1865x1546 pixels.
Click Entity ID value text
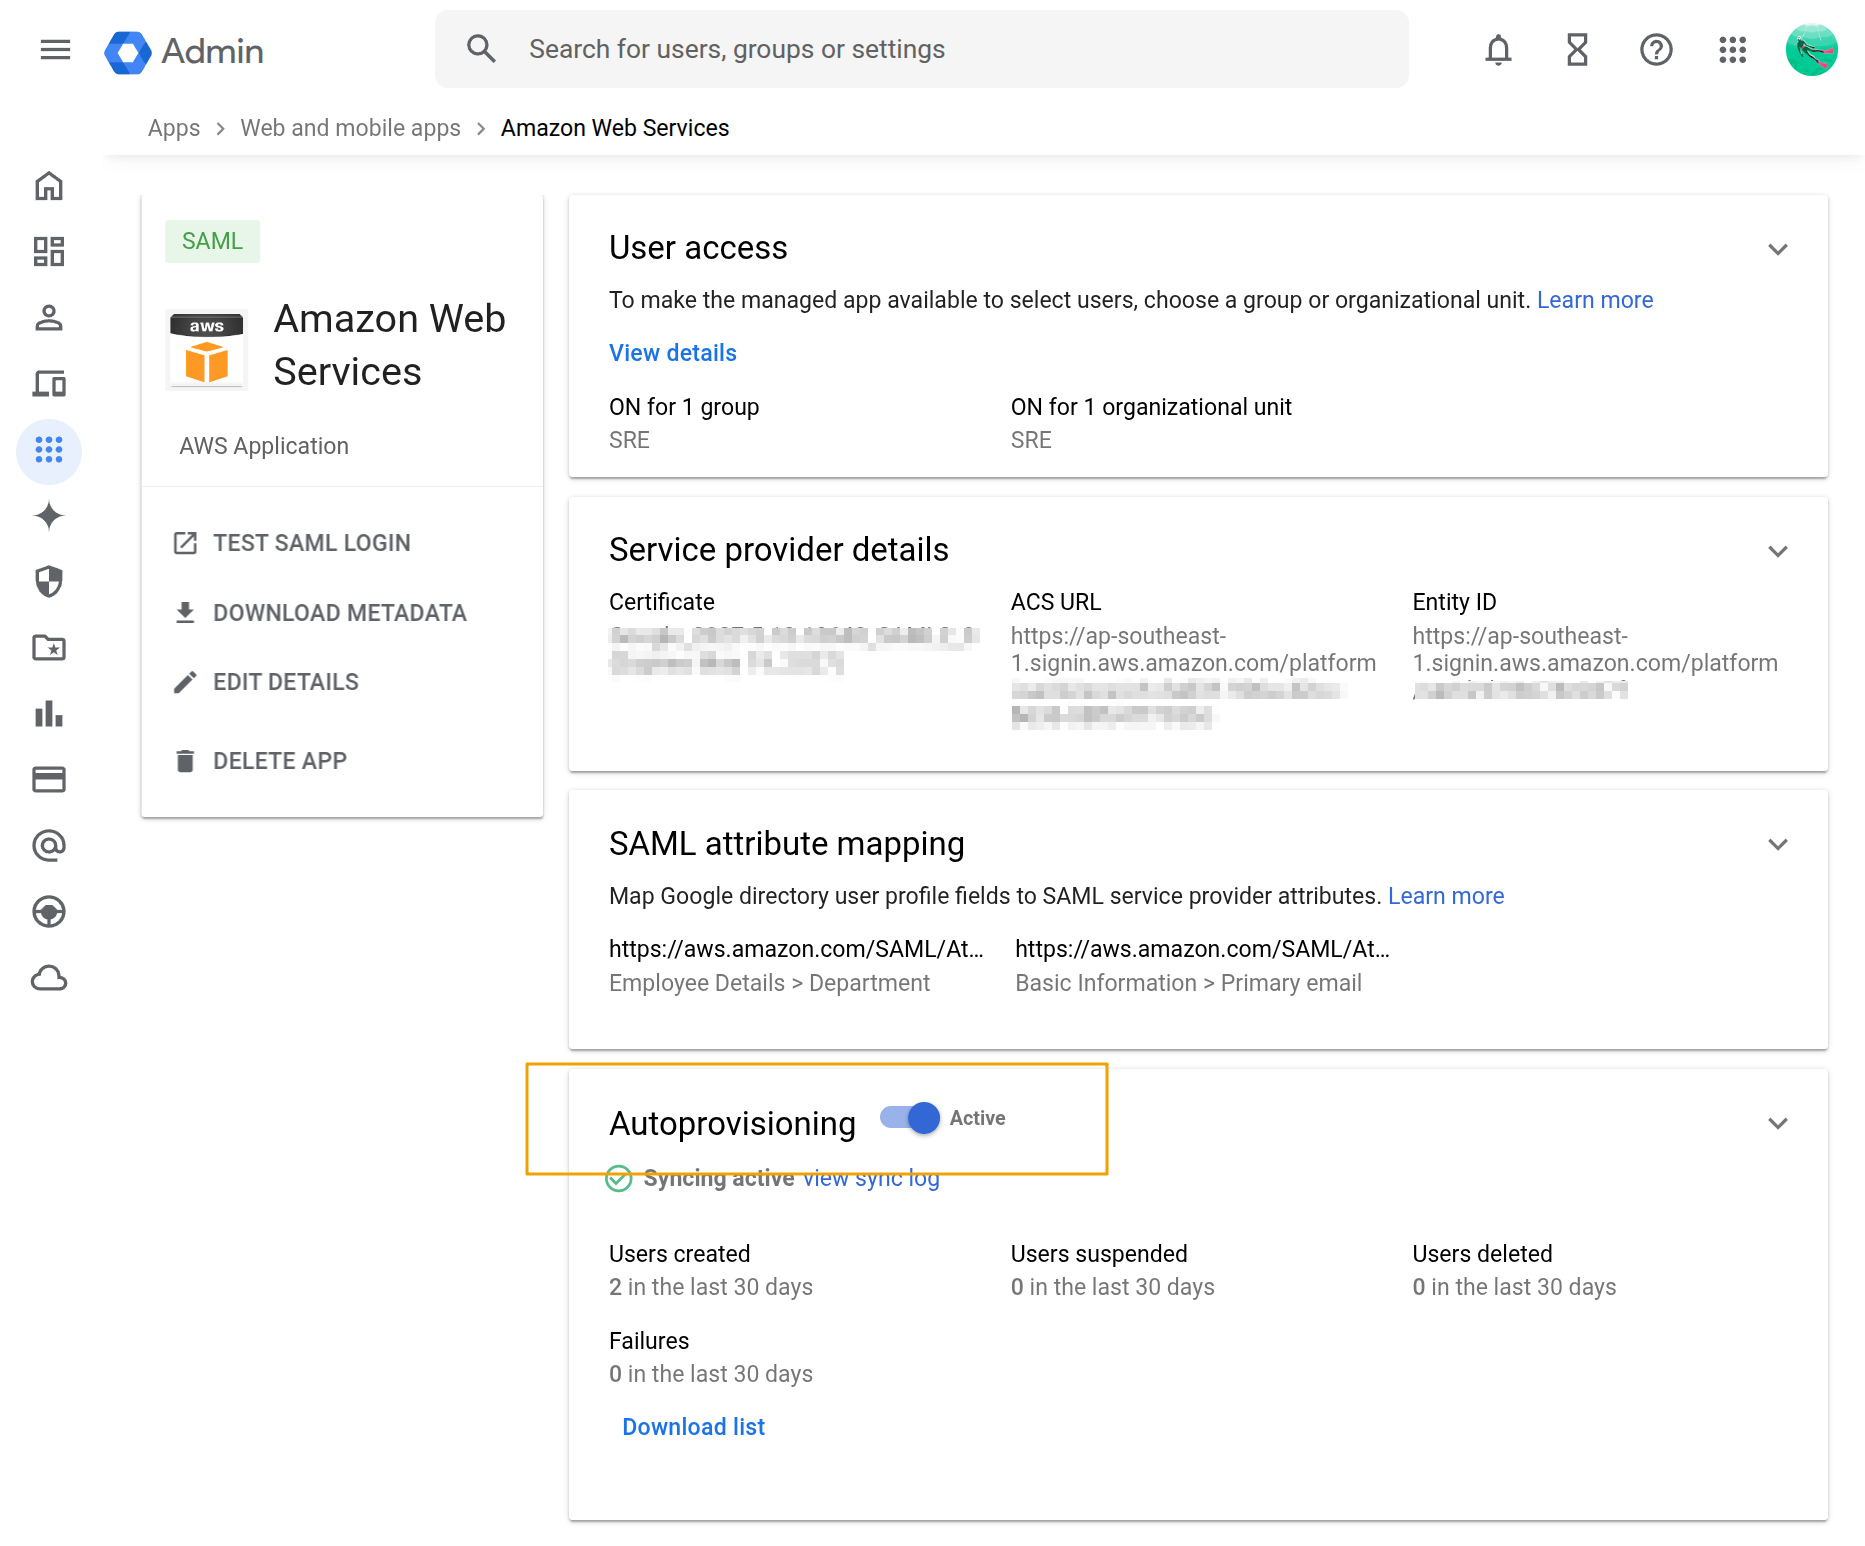pos(1595,662)
